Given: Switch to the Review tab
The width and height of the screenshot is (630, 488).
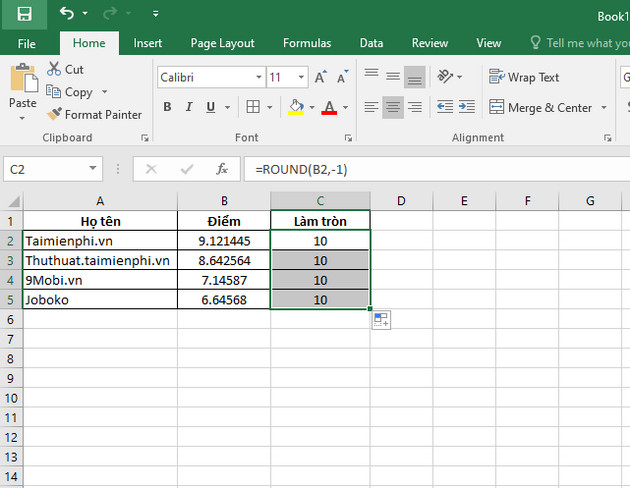Looking at the screenshot, I should click(430, 43).
